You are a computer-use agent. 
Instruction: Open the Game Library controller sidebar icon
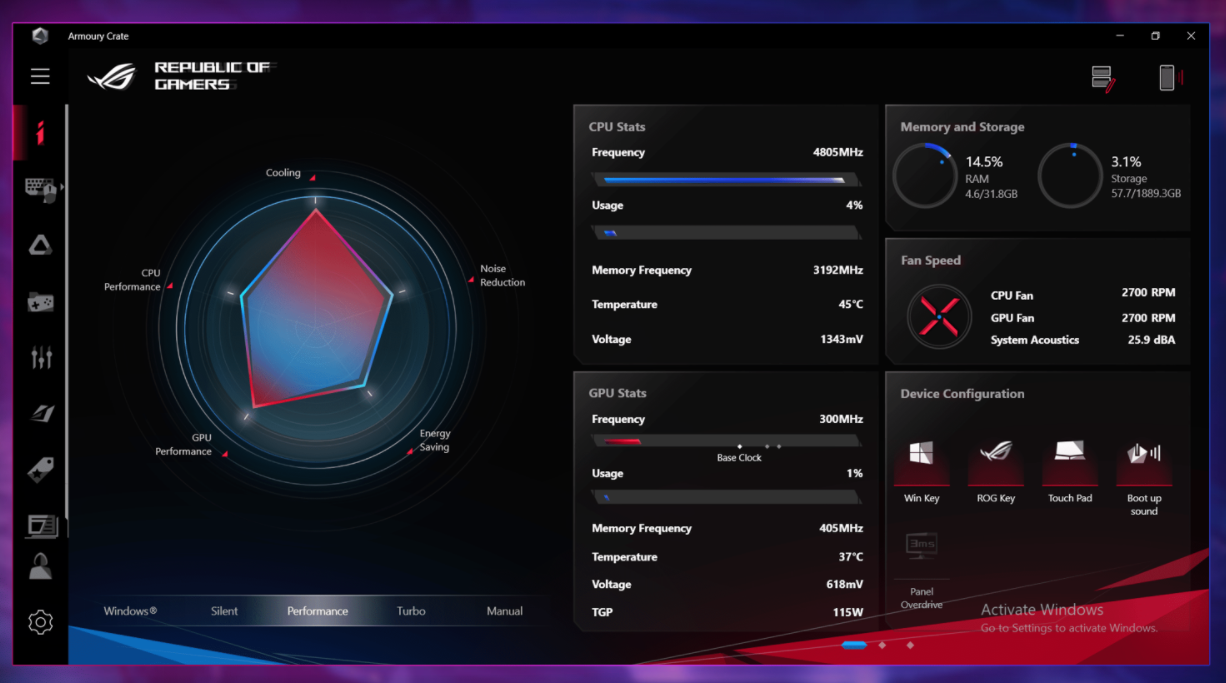pos(40,301)
